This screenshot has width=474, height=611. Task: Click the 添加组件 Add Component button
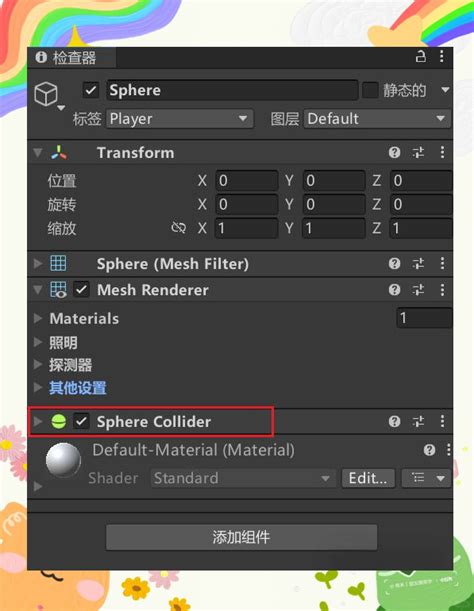click(241, 537)
